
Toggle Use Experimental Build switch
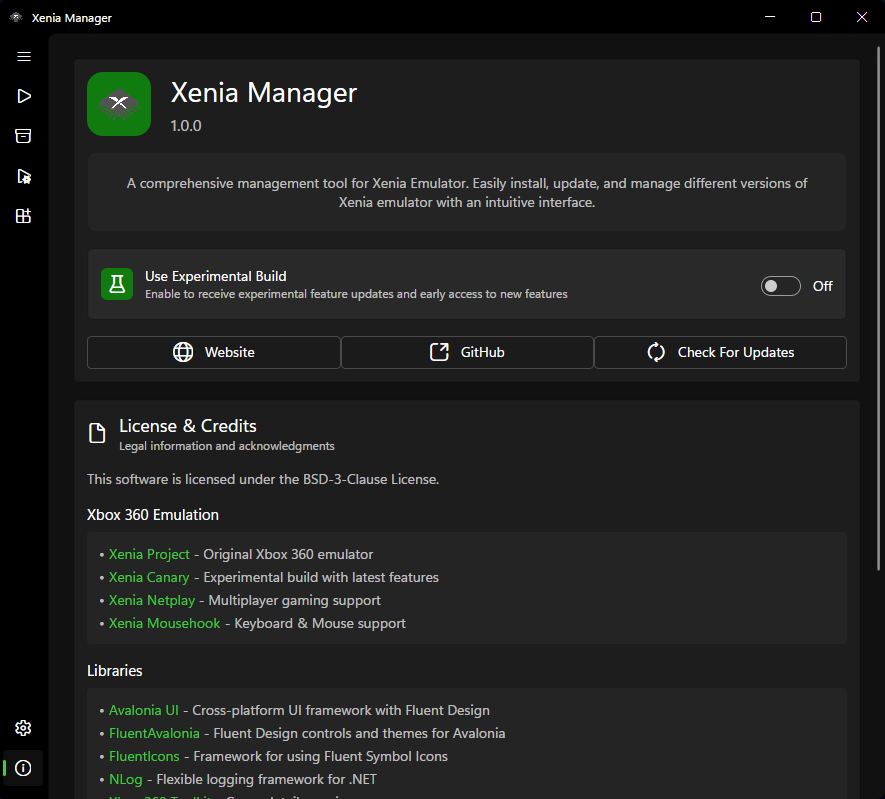[781, 286]
